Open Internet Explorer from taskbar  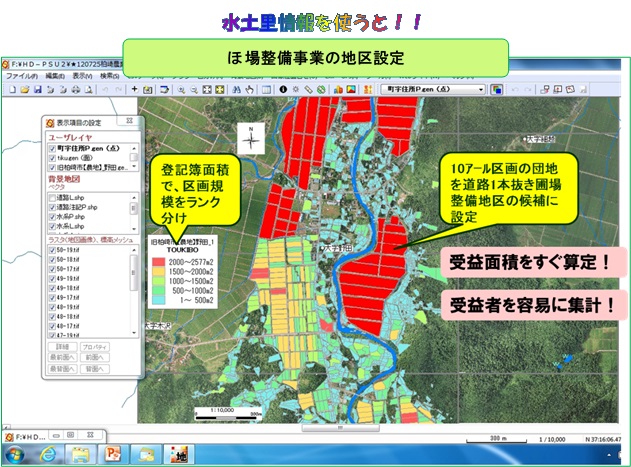48,455
